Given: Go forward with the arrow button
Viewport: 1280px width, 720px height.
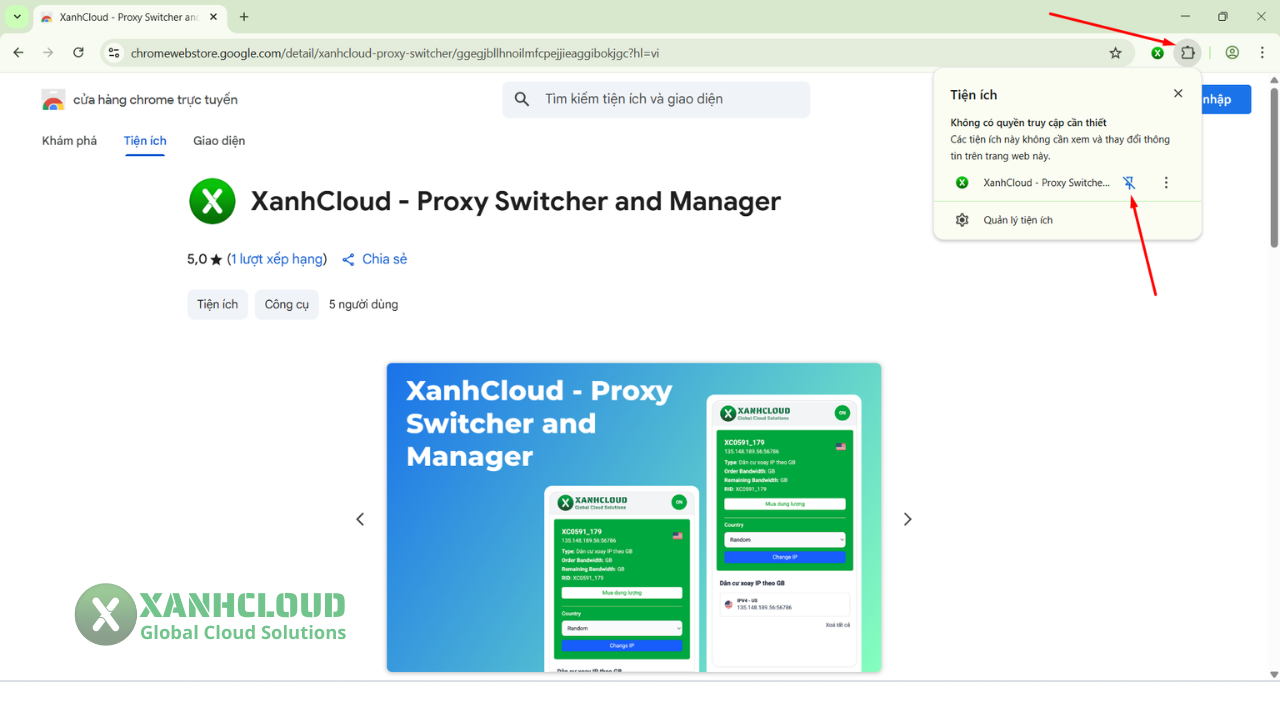Looking at the screenshot, I should click(48, 53).
